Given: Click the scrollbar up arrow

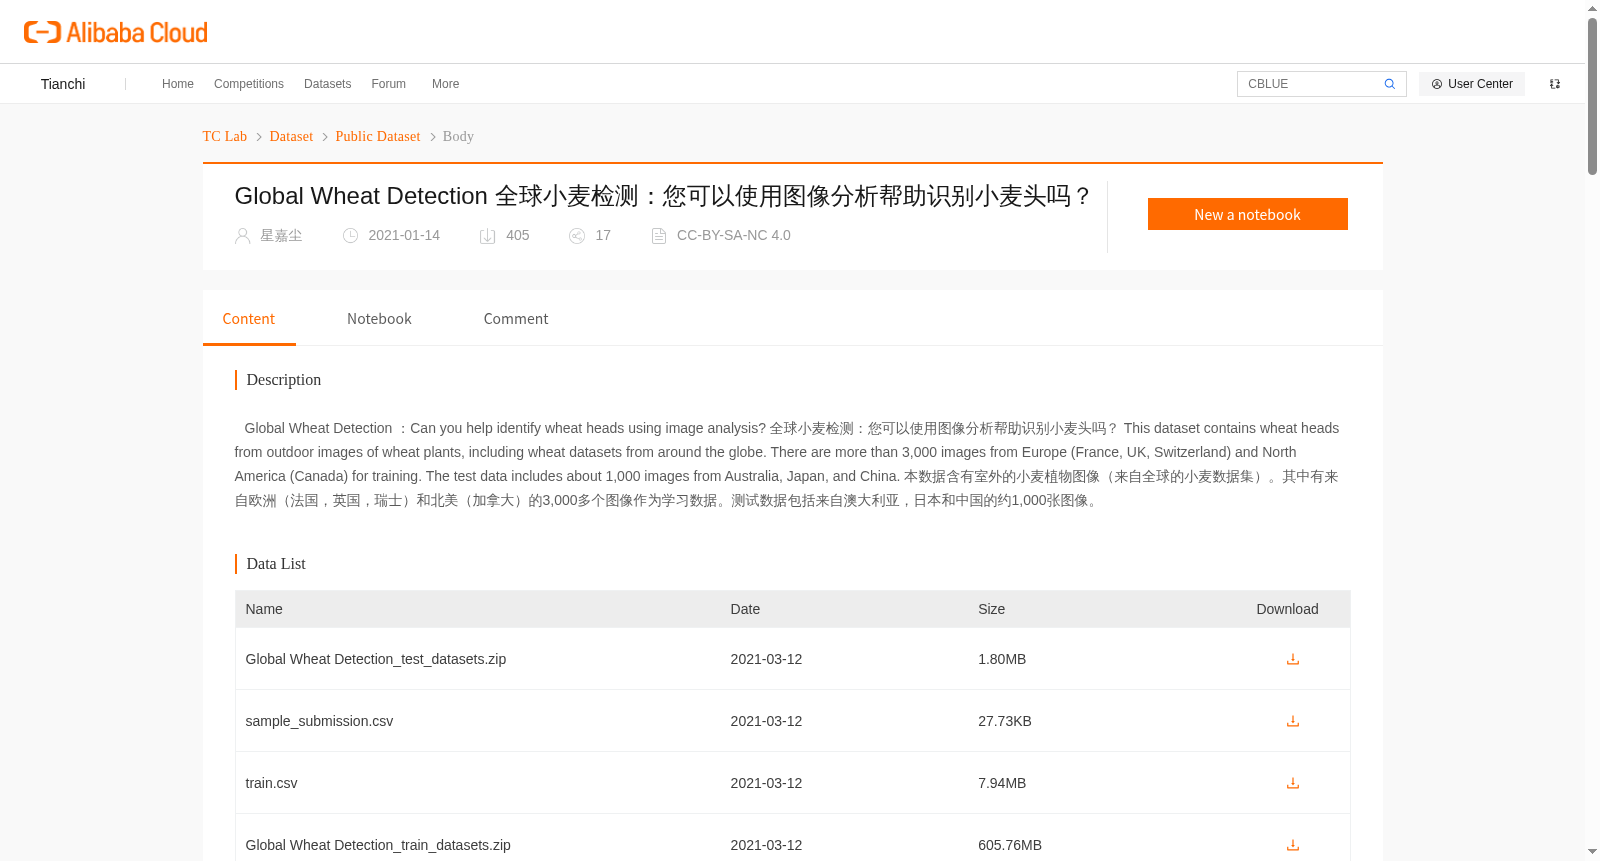Looking at the screenshot, I should [1593, 8].
